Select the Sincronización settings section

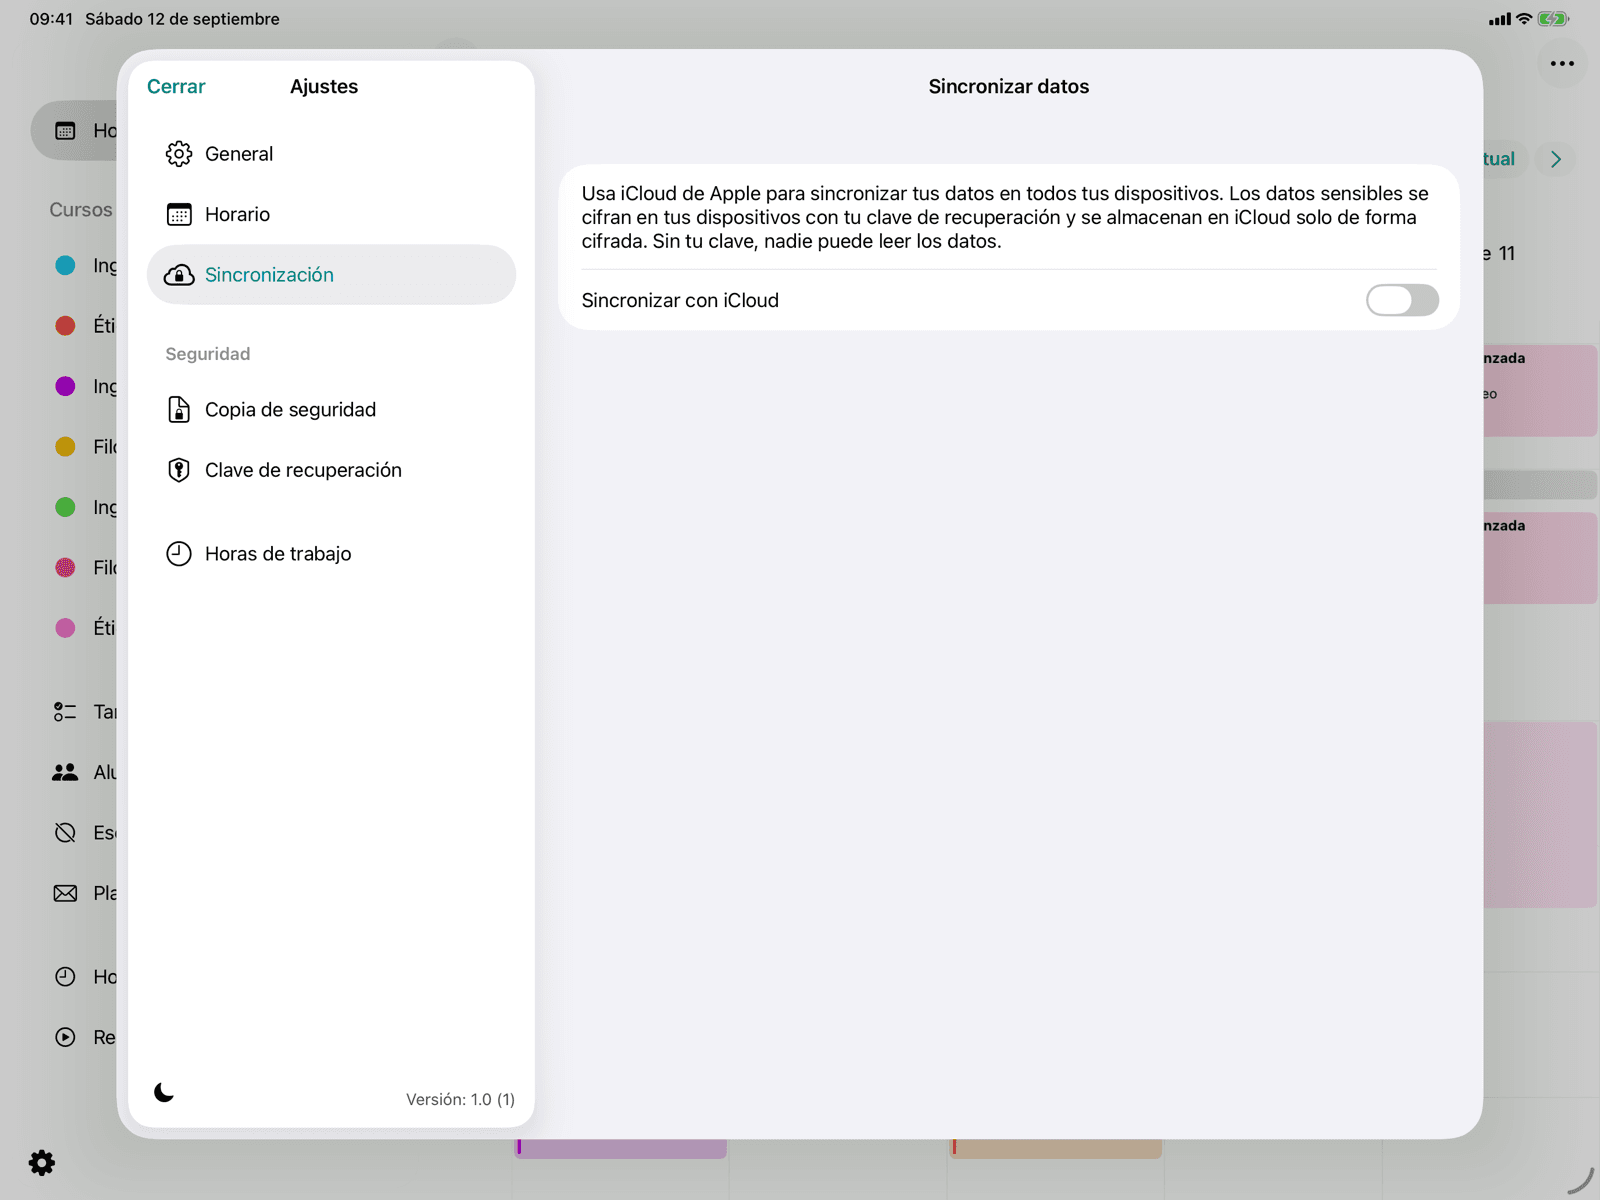(331, 275)
